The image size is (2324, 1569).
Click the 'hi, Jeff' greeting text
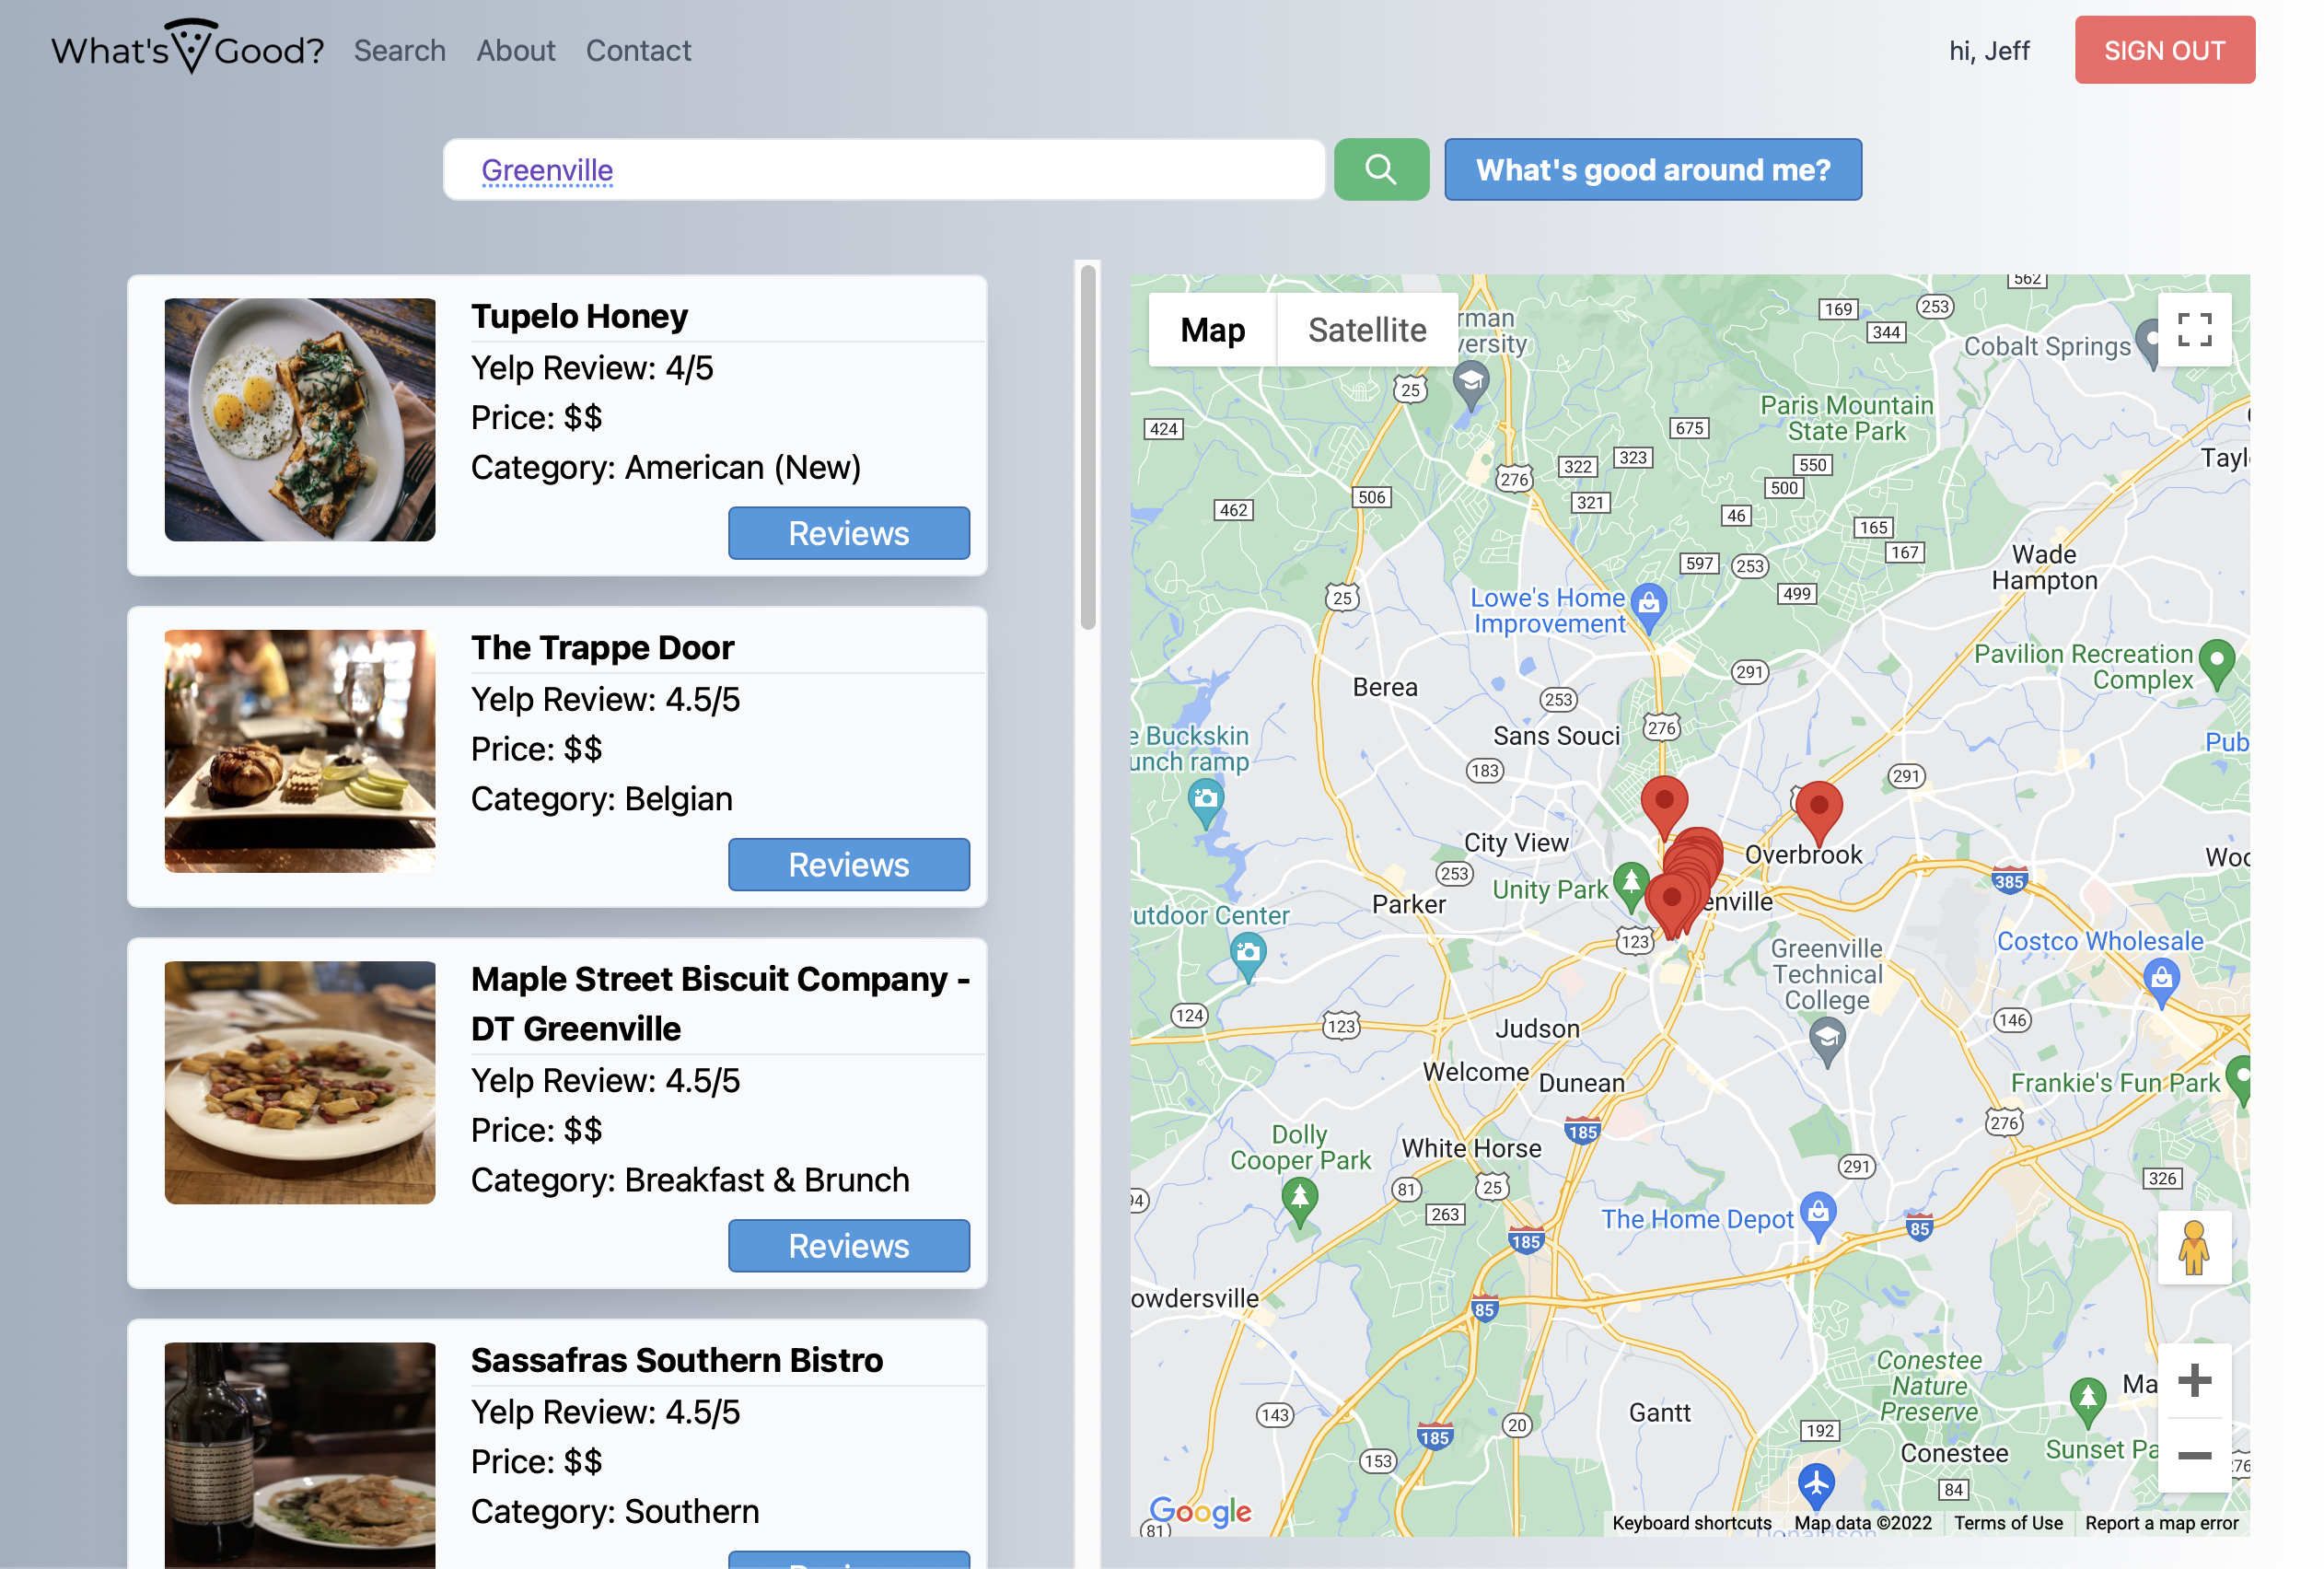pos(1988,50)
